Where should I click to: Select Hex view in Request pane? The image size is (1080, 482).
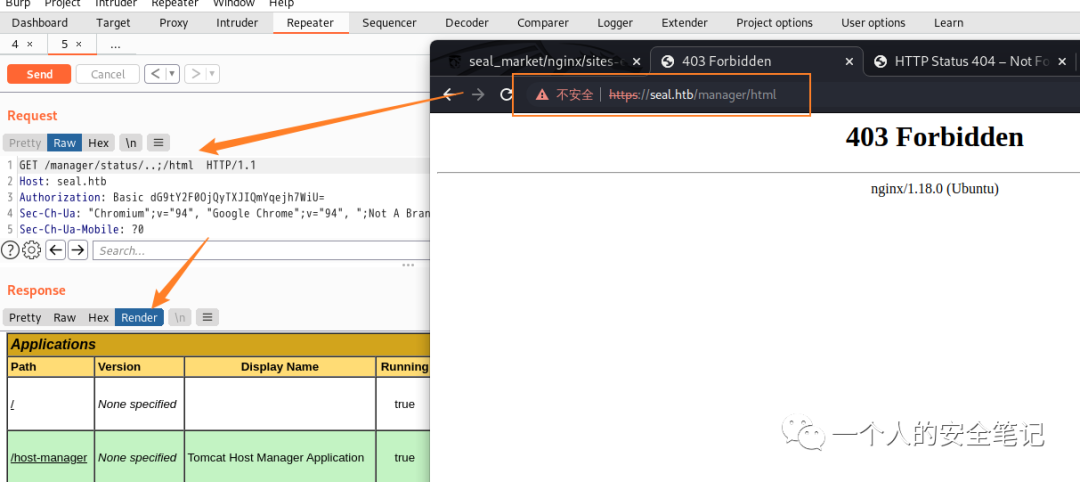click(x=98, y=143)
